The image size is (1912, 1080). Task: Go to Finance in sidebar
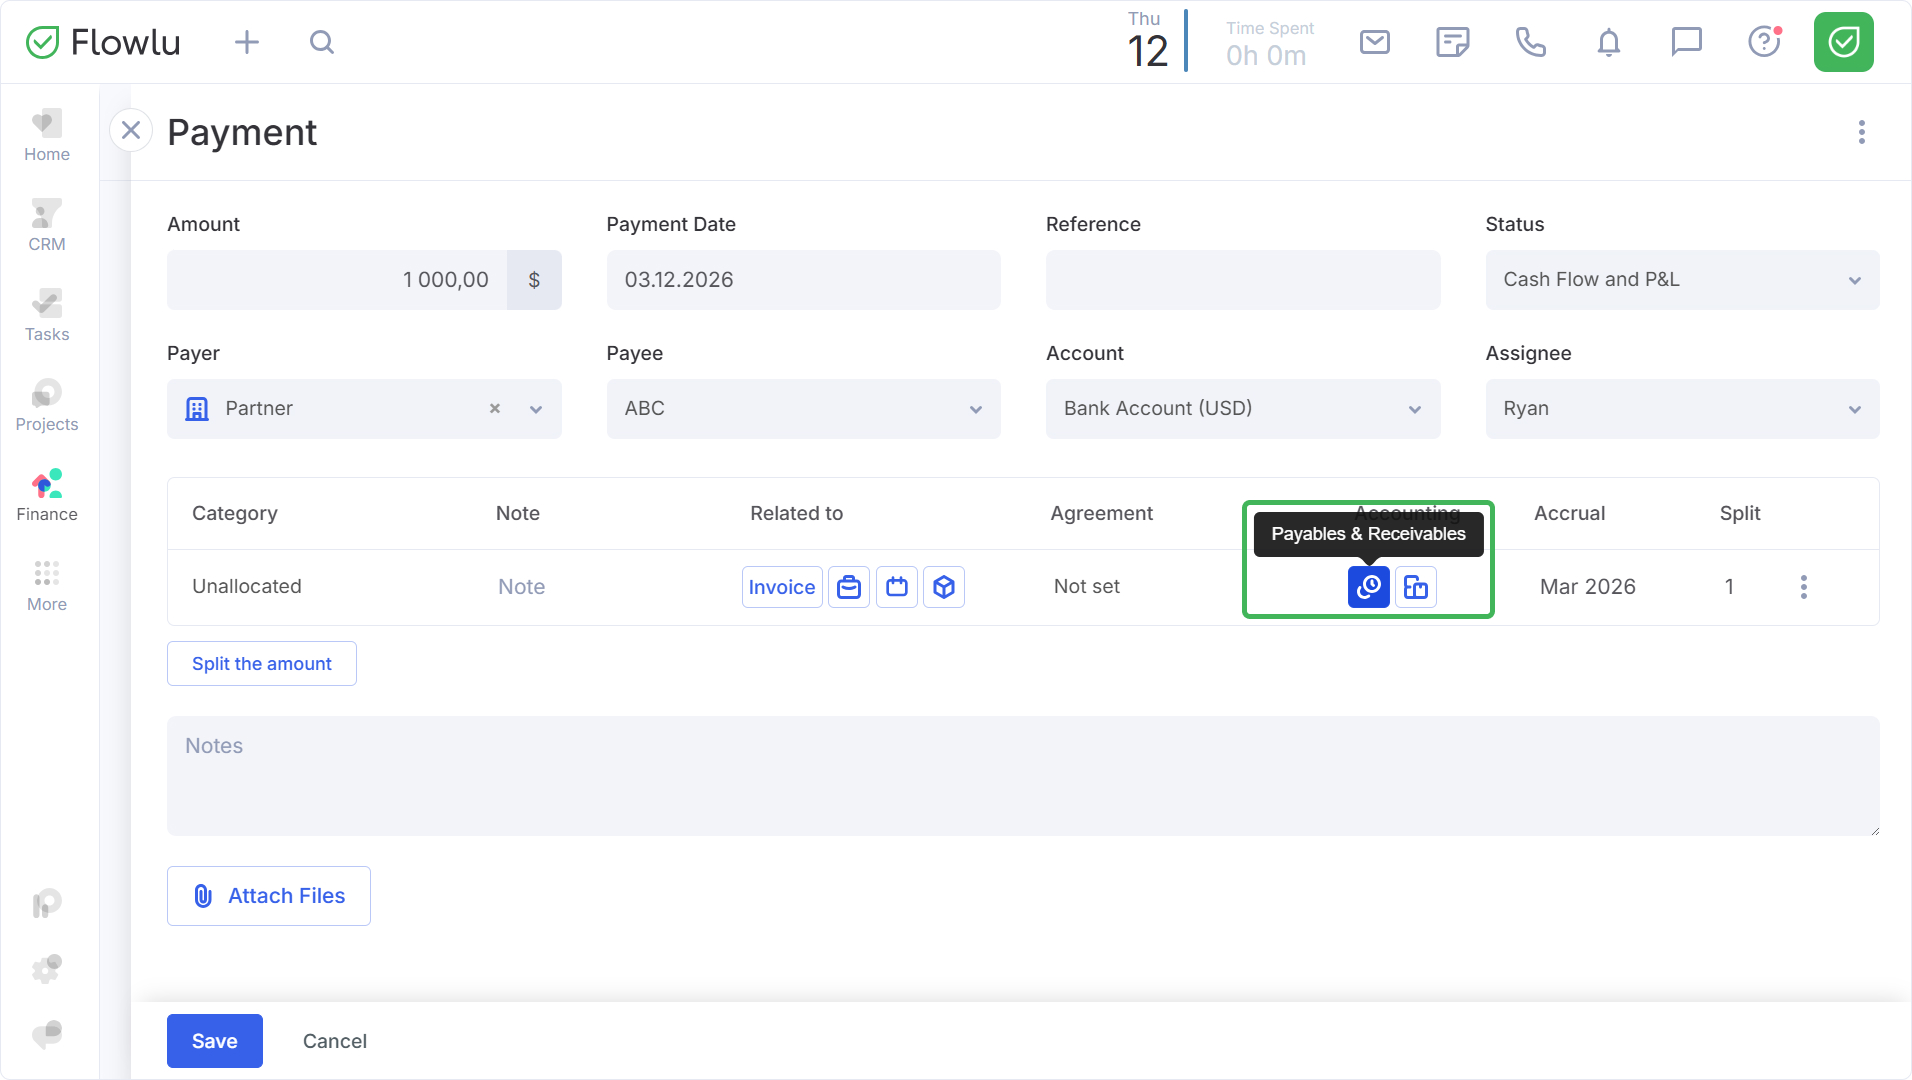[47, 496]
